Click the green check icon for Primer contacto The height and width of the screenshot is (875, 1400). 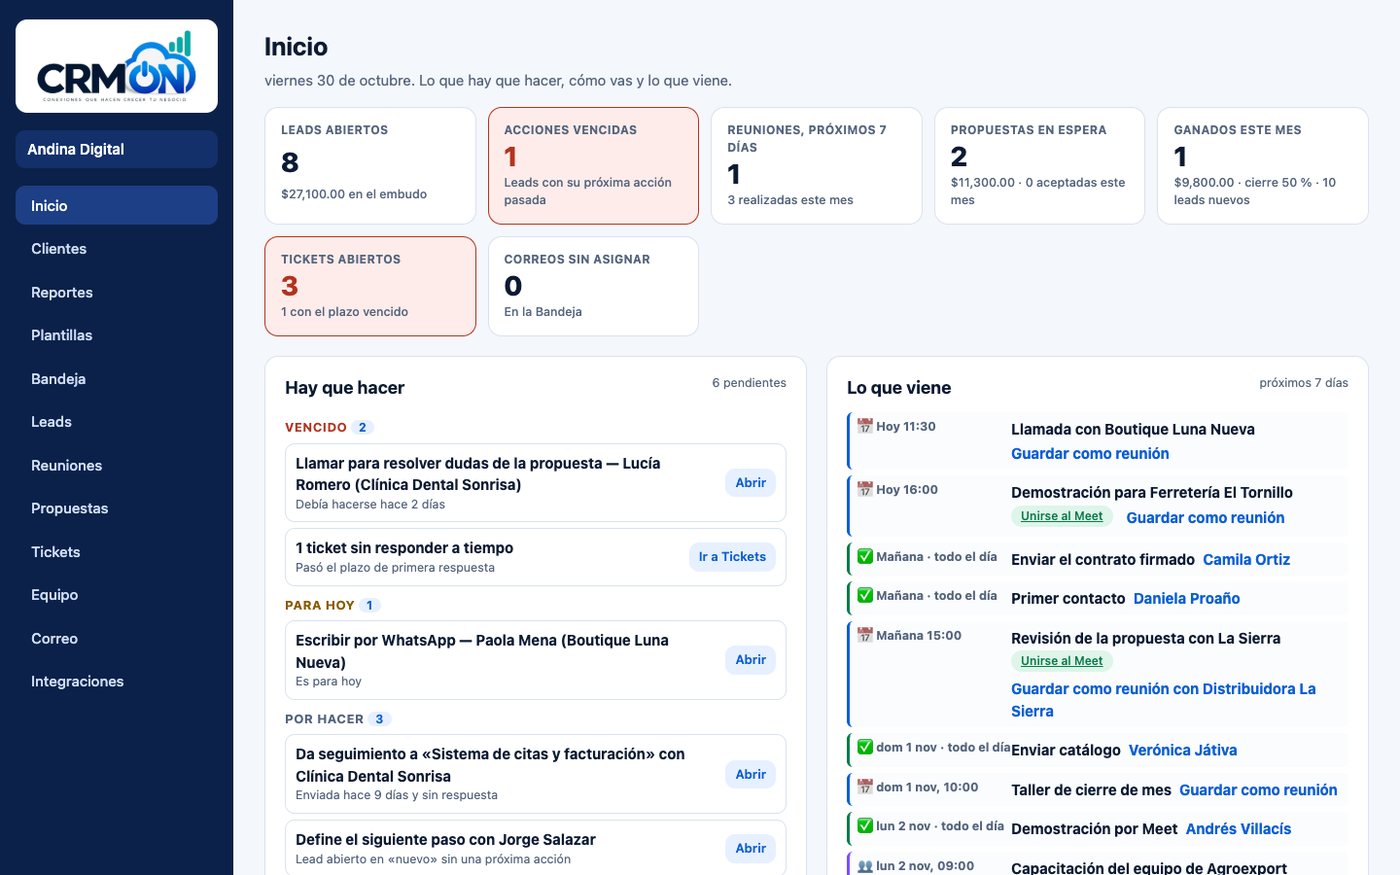(865, 595)
